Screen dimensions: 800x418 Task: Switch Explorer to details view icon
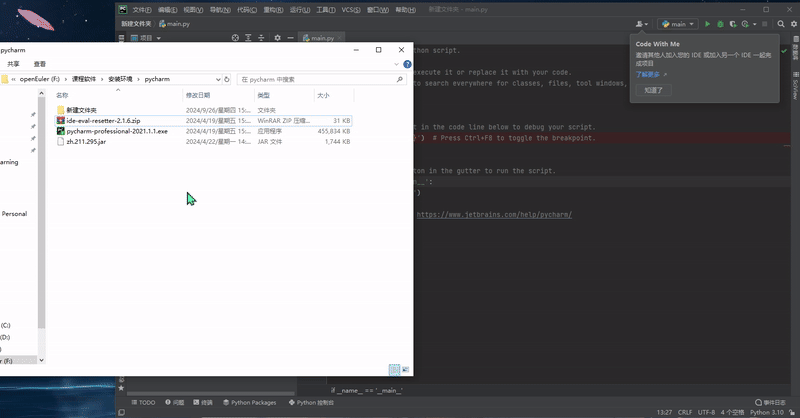[394, 370]
